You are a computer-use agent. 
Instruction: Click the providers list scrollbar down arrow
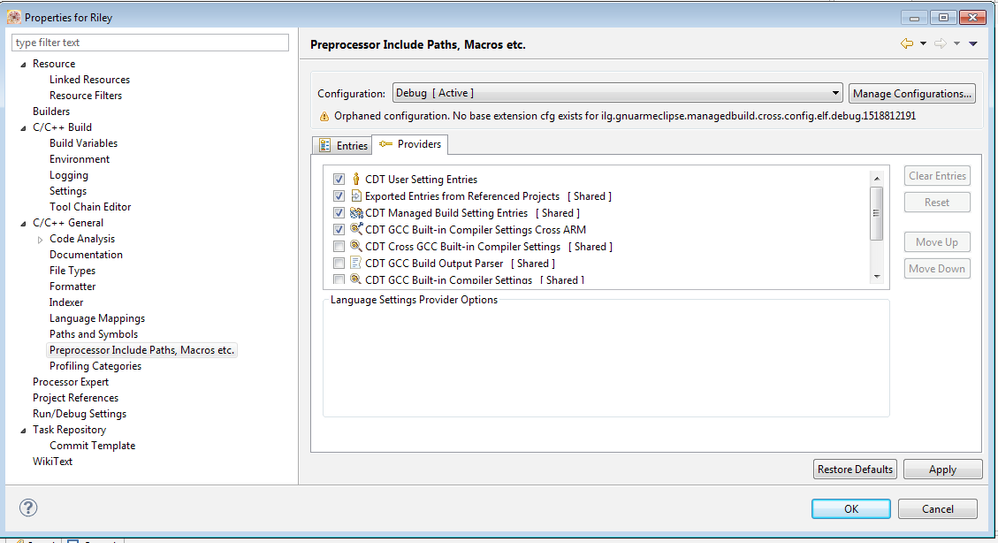877,276
